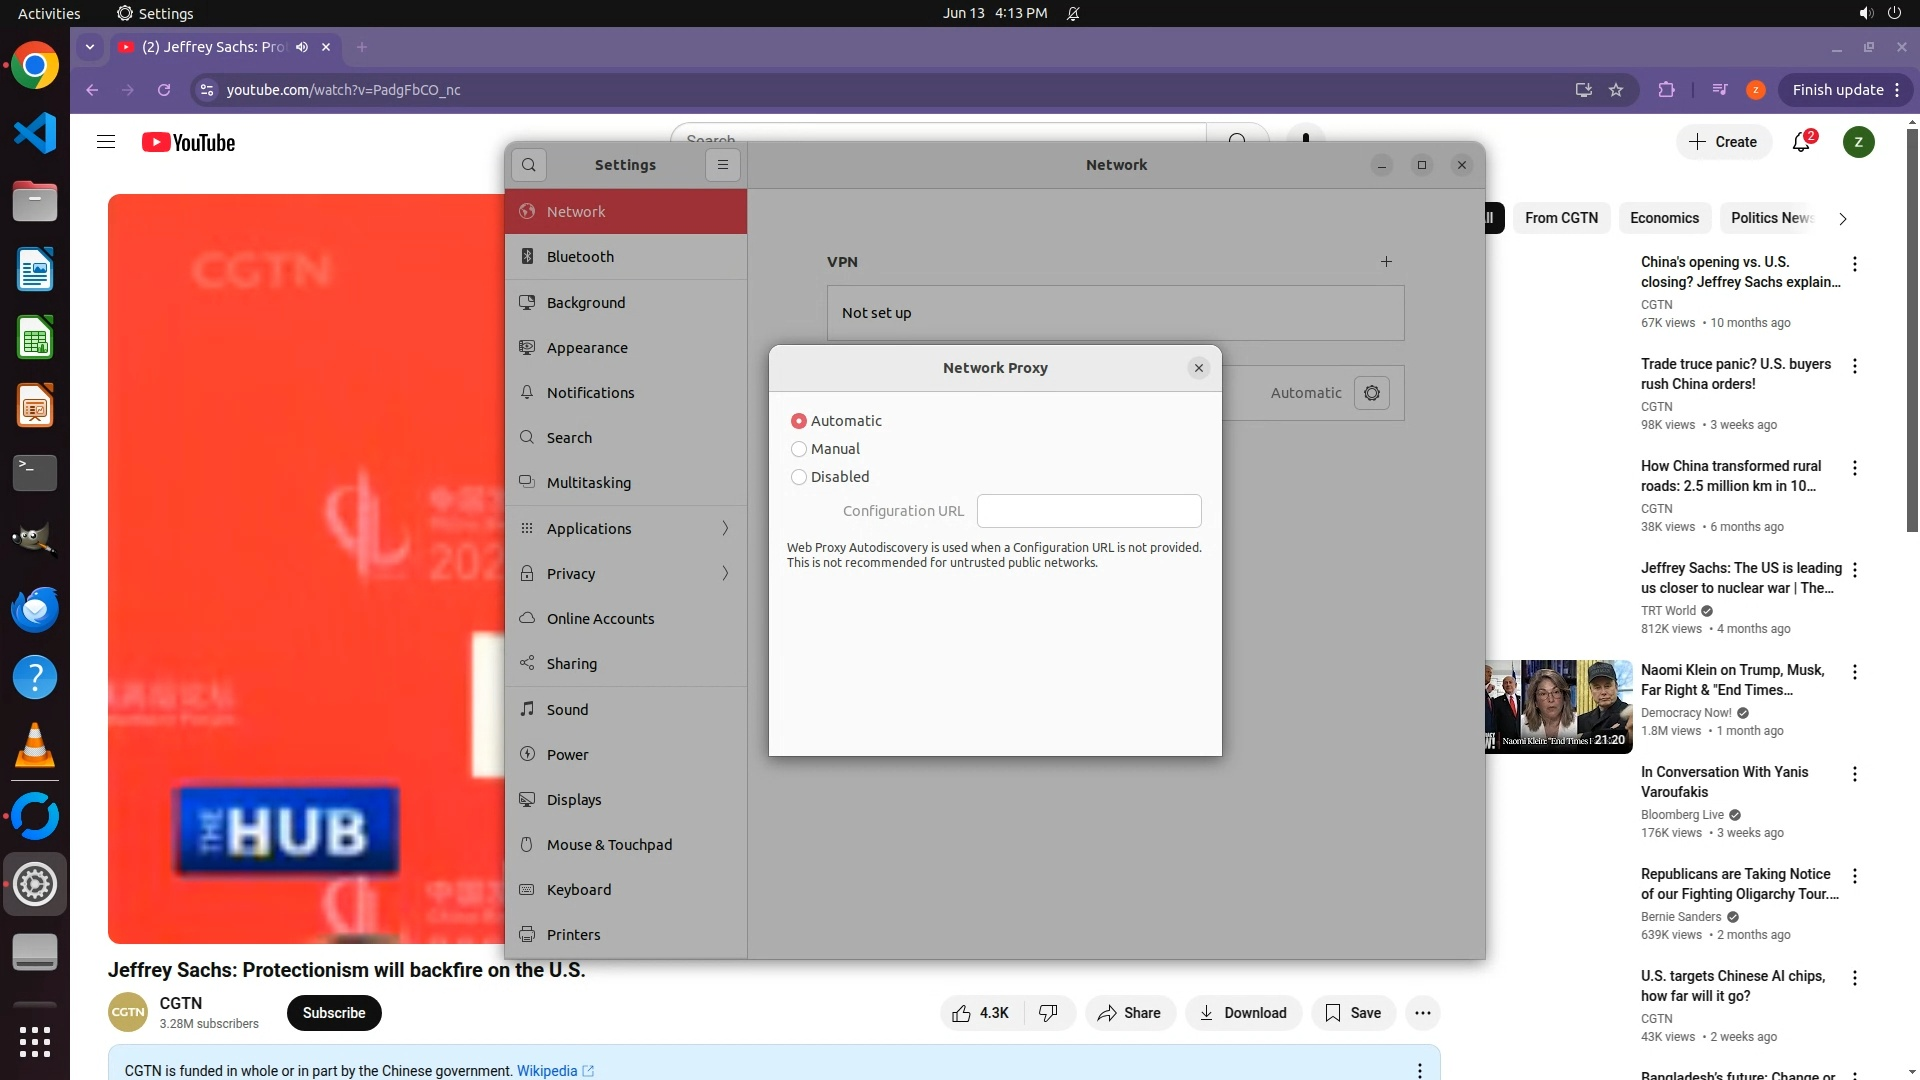Click the proxy gear settings icon
Screen dimensions: 1920x1080
pos(1372,393)
